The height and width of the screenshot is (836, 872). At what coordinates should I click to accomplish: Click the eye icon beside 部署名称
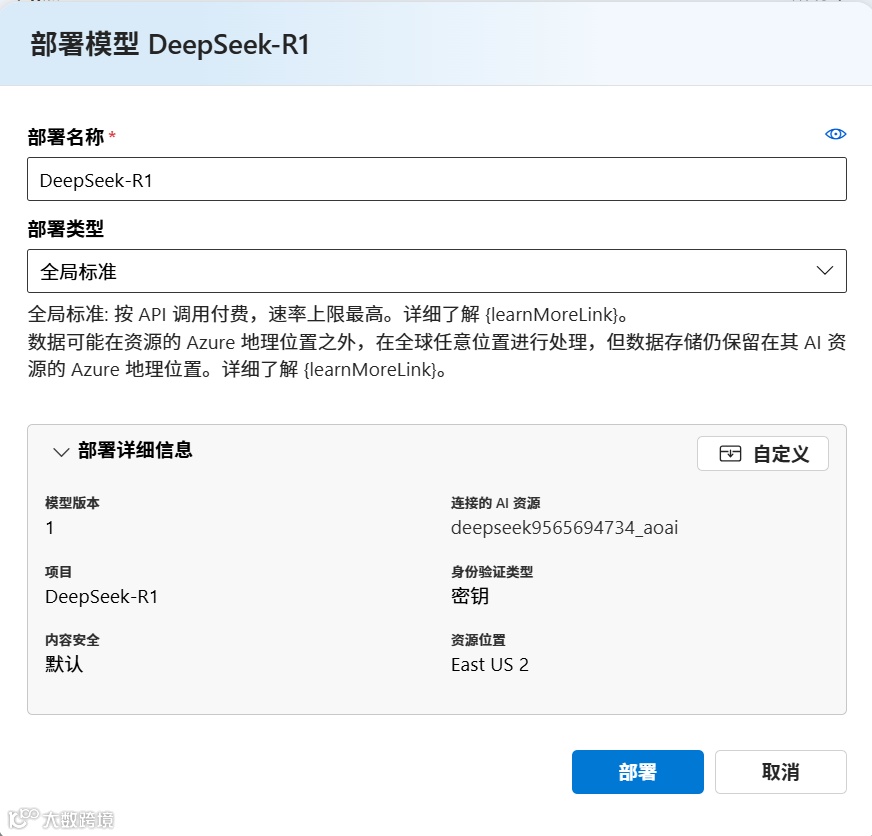[x=835, y=134]
